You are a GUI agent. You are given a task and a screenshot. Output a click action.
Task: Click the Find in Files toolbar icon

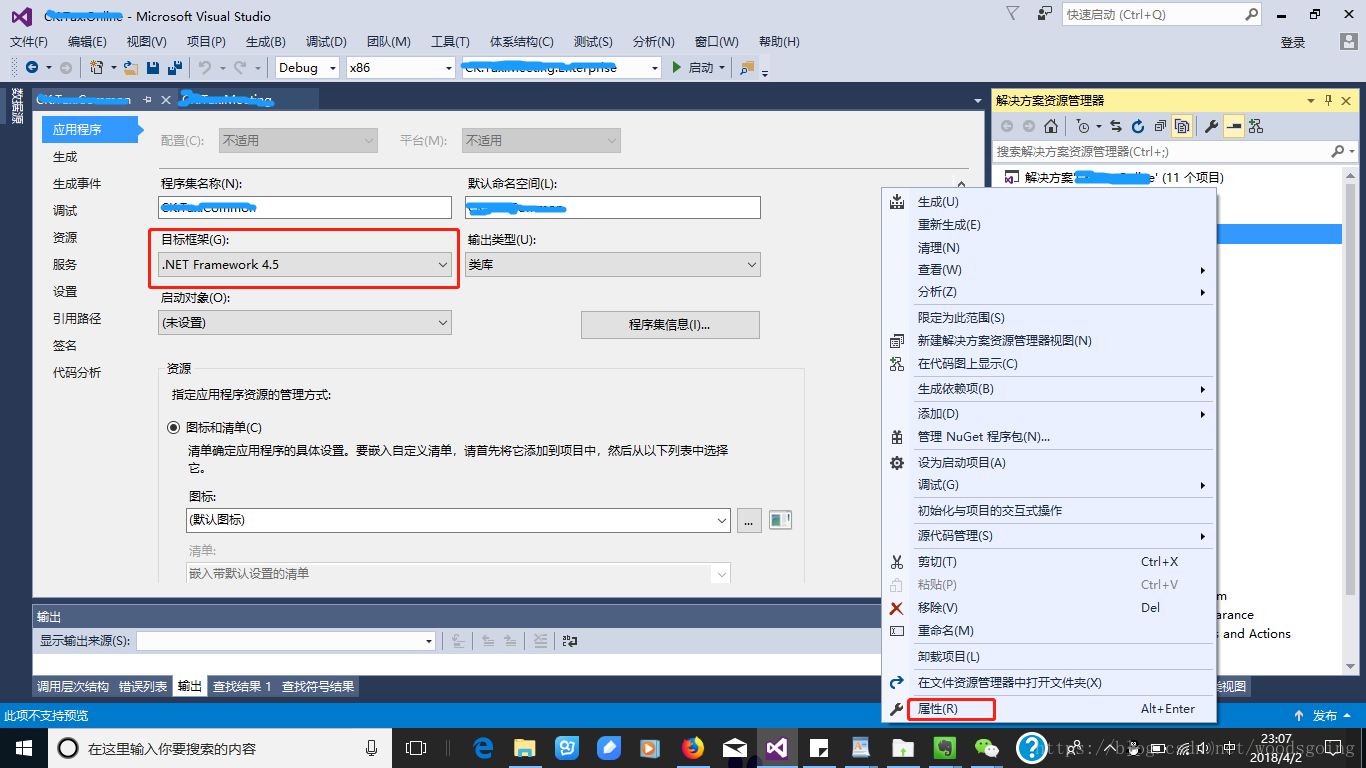click(x=746, y=67)
